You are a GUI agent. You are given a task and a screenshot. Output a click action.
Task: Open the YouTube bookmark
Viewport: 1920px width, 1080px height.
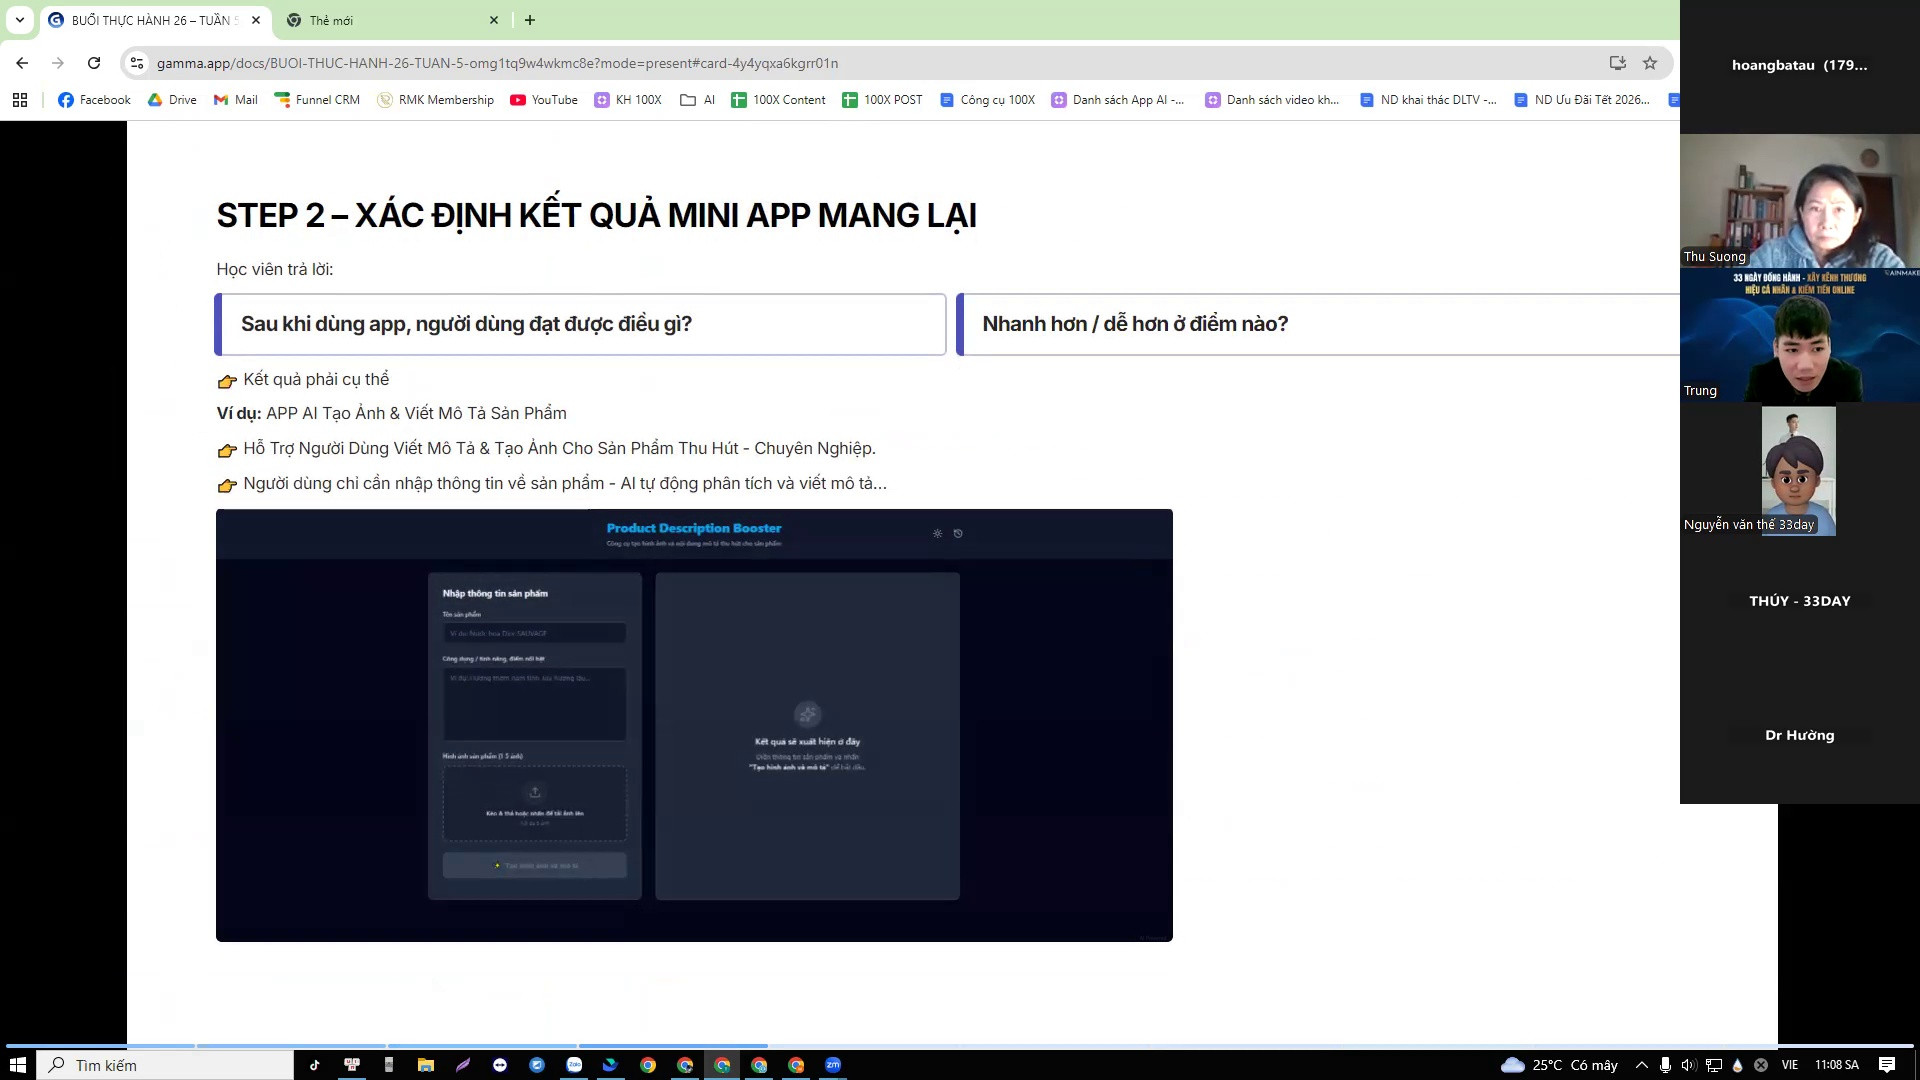coord(544,100)
